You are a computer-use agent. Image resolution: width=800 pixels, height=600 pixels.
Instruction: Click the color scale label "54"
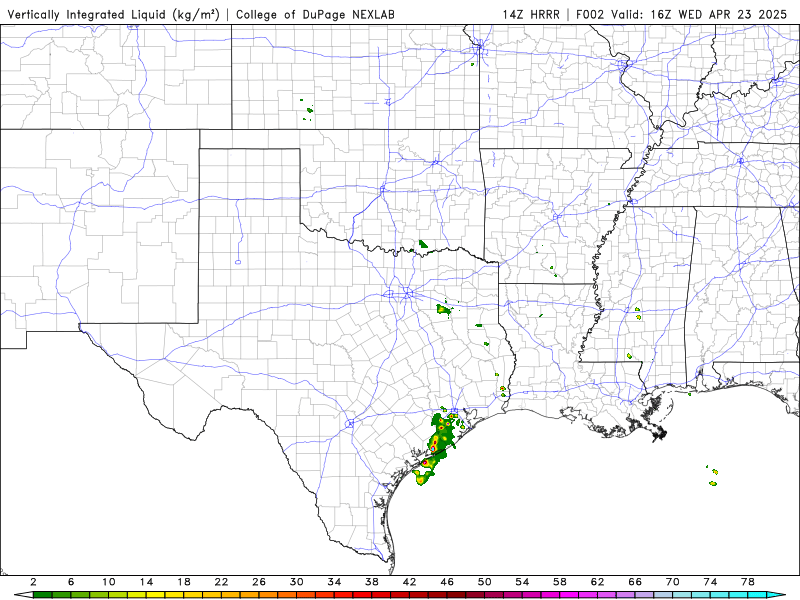pos(522,582)
